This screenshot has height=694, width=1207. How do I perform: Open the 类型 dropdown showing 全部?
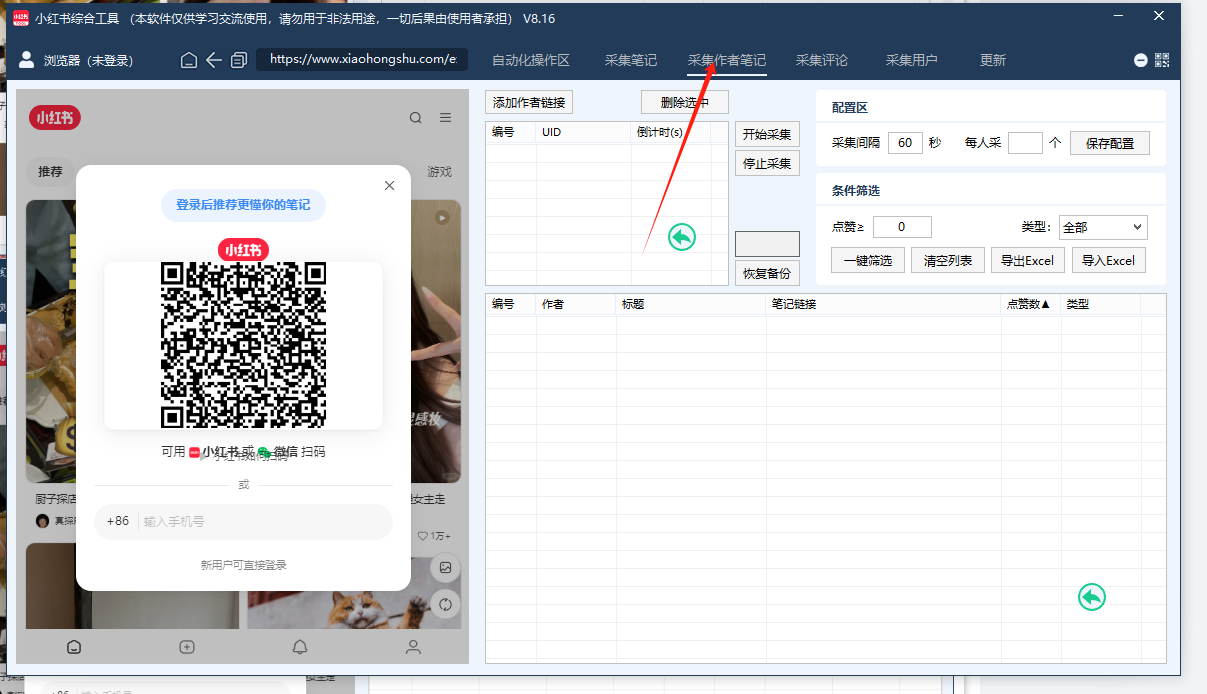[1103, 227]
